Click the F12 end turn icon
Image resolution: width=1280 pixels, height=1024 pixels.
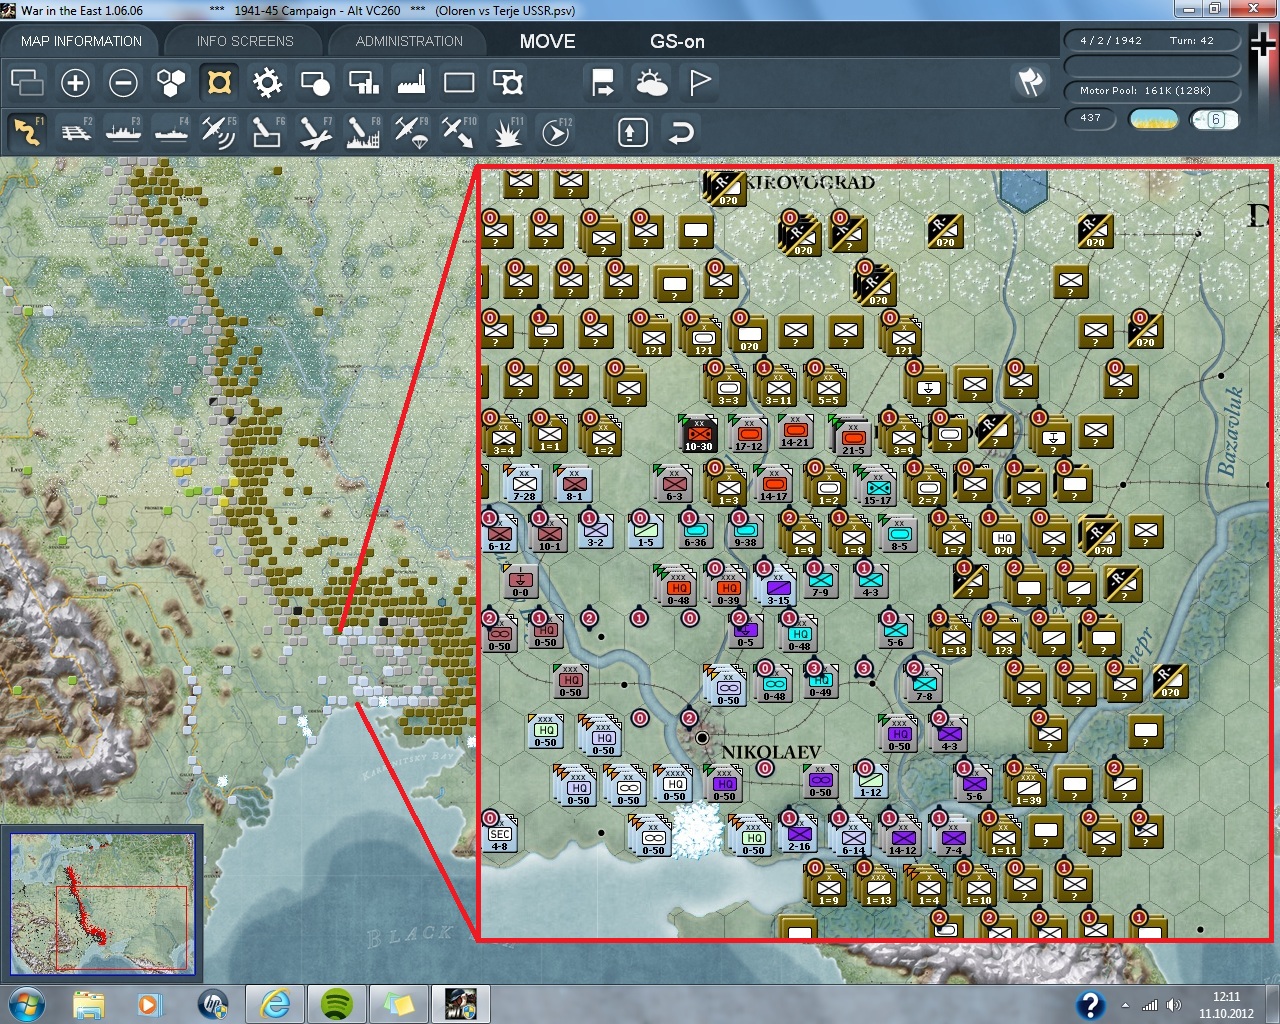(x=555, y=132)
